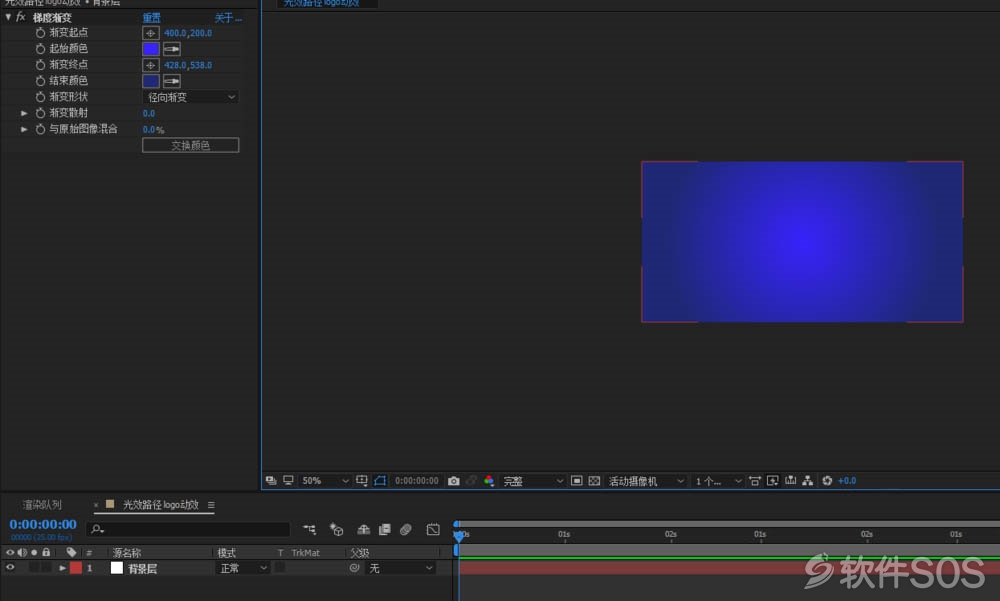Click the 交换颜色 button
Viewport: 1000px width, 601px height.
click(x=191, y=145)
